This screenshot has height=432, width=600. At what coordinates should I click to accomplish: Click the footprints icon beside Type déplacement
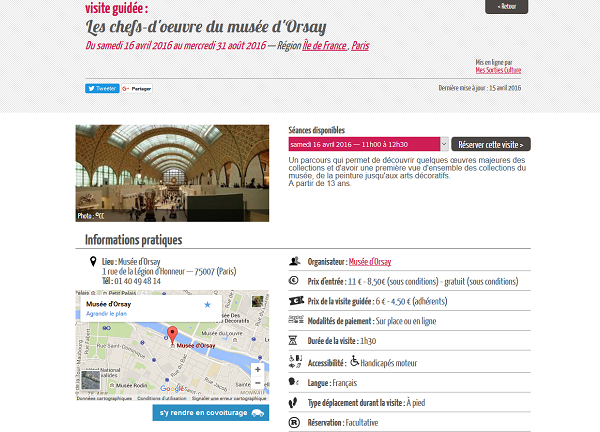(293, 402)
